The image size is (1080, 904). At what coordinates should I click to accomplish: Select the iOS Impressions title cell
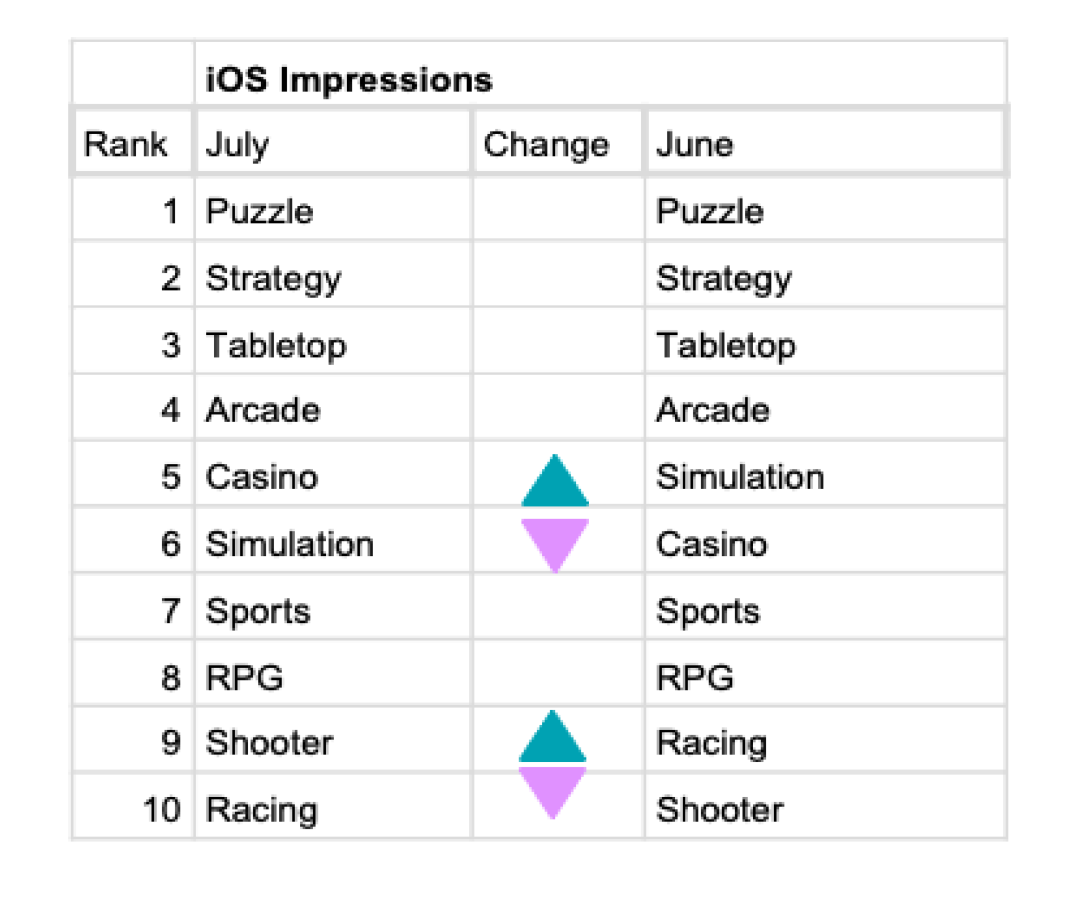tap(601, 74)
